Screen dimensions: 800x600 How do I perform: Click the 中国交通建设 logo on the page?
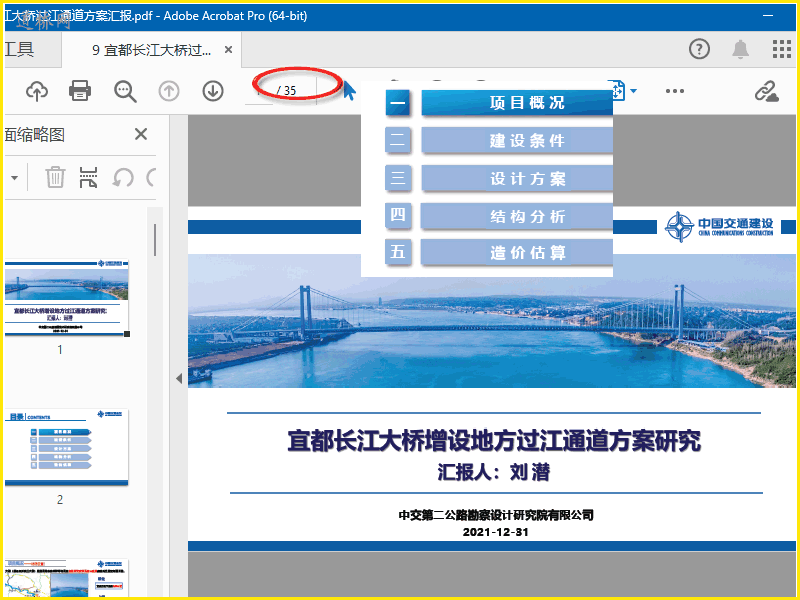coord(719,227)
